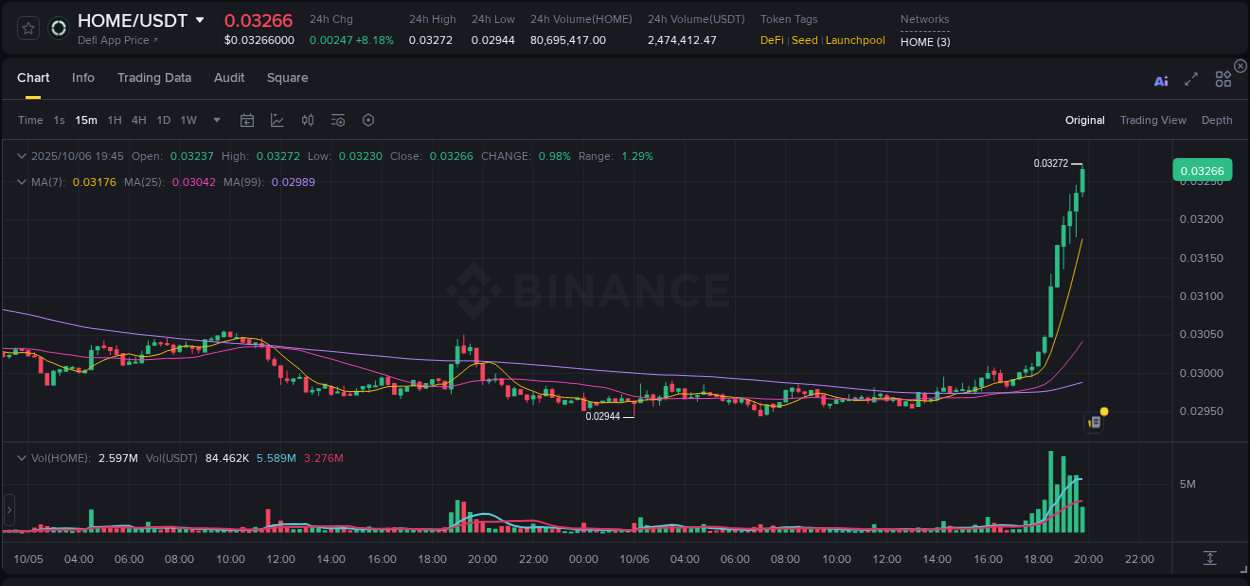
Task: Select the Launchpool token tag
Action: pyautogui.click(x=855, y=40)
